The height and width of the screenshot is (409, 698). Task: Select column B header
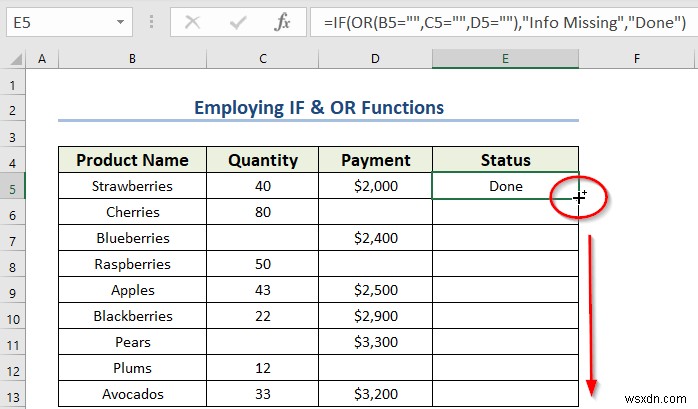pyautogui.click(x=132, y=59)
